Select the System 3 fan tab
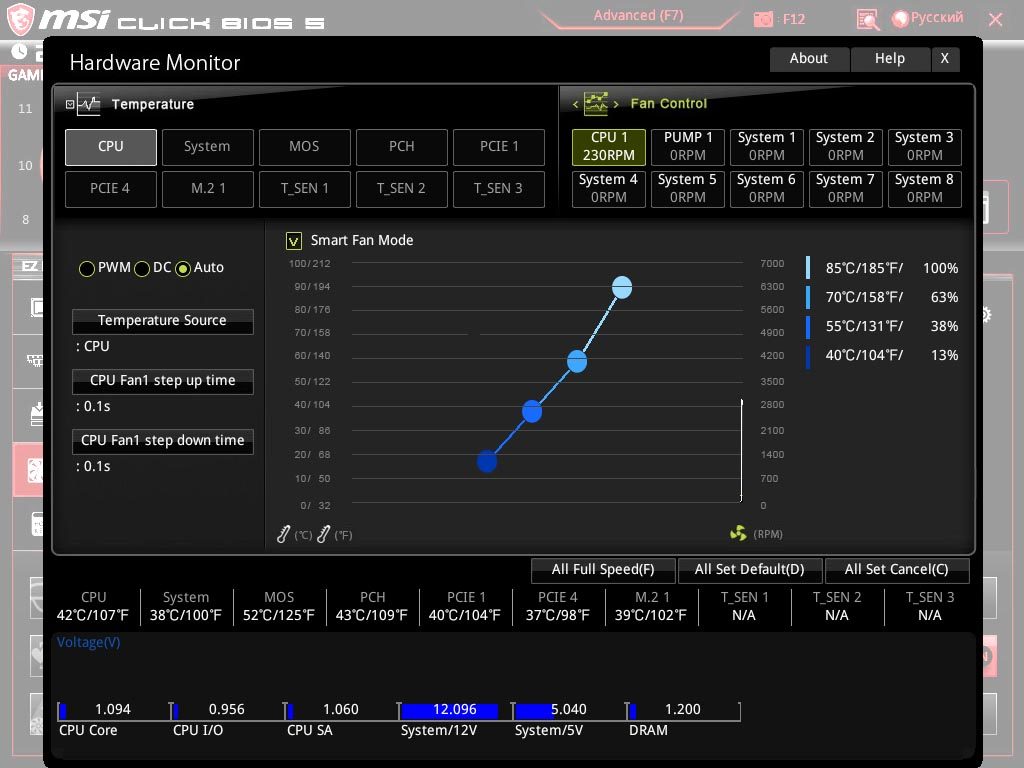The image size is (1024, 768). [x=925, y=147]
